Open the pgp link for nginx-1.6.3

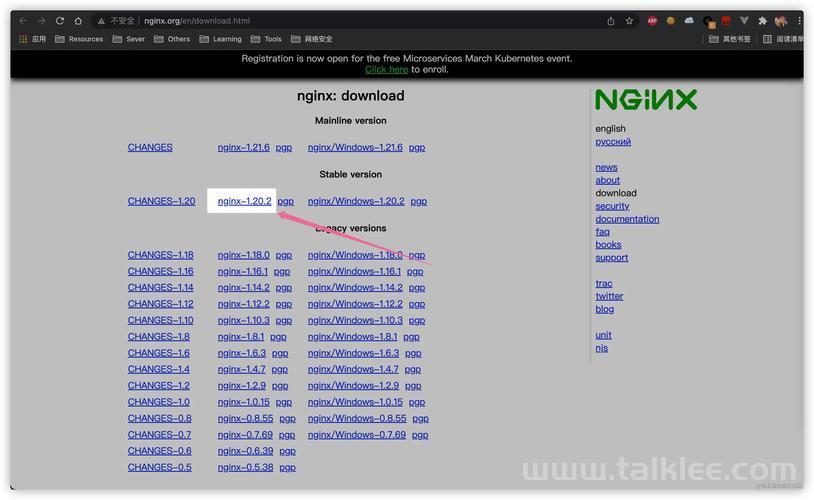(280, 354)
